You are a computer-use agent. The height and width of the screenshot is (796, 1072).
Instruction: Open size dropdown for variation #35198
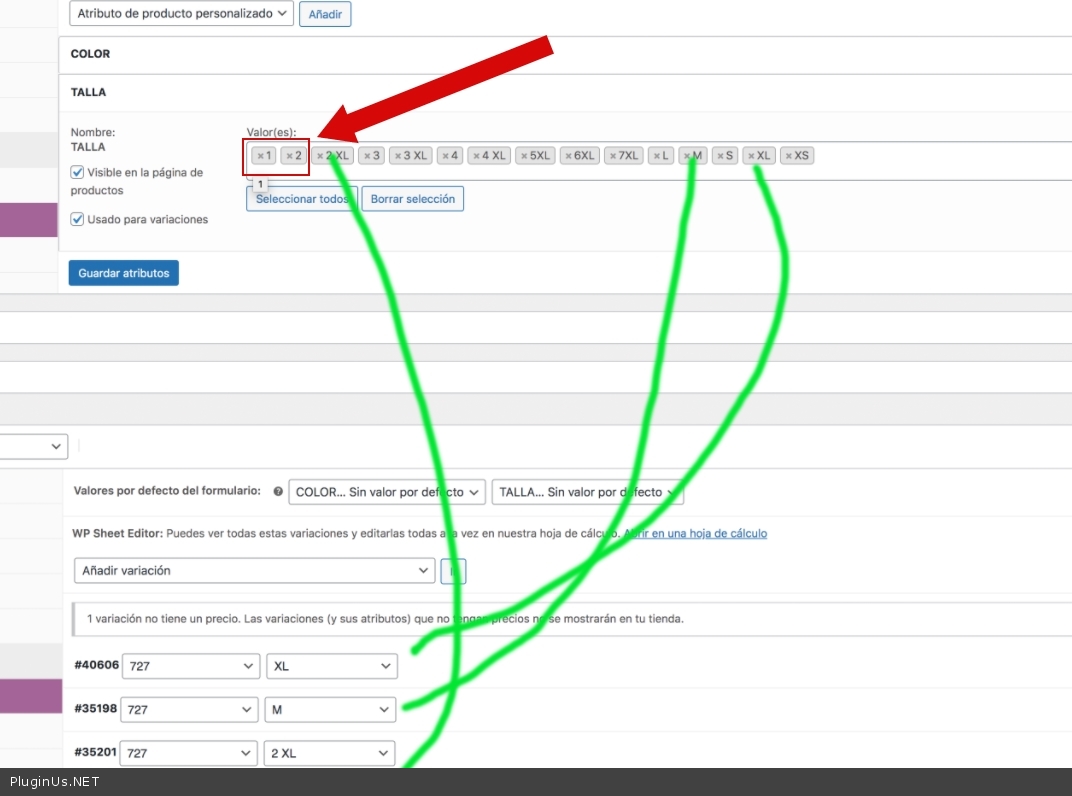[330, 709]
